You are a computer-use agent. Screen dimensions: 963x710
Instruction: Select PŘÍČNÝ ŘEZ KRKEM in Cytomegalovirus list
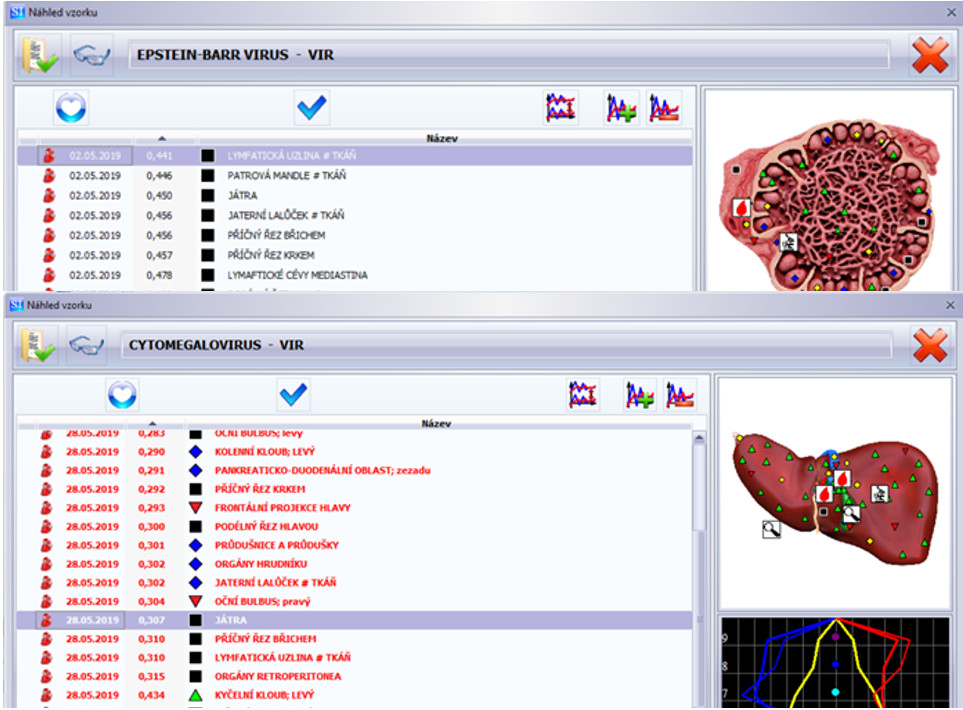point(354,490)
